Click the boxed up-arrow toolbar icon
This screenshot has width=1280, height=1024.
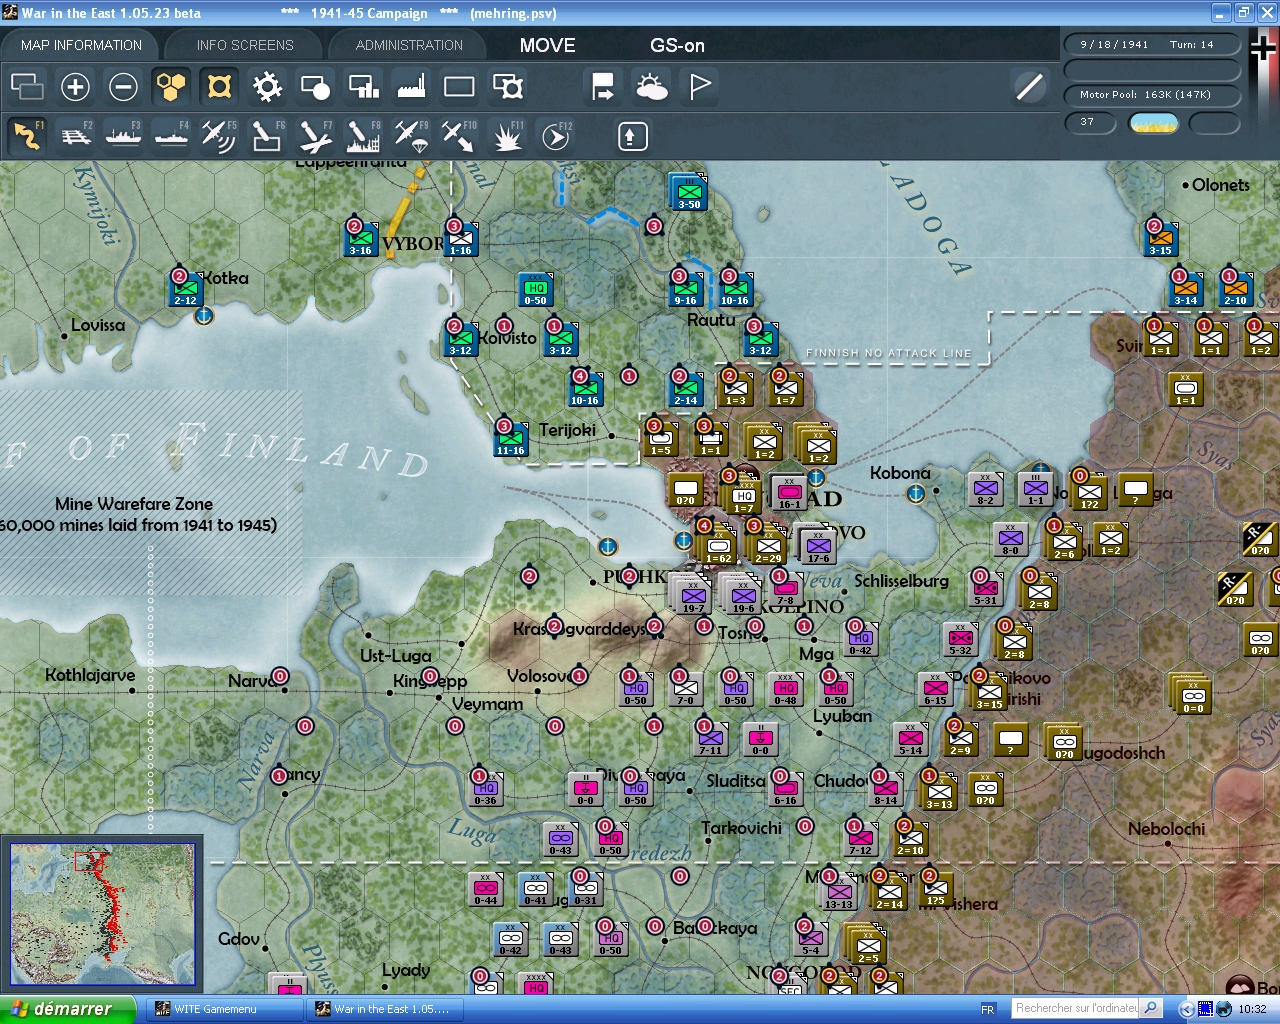pos(632,136)
